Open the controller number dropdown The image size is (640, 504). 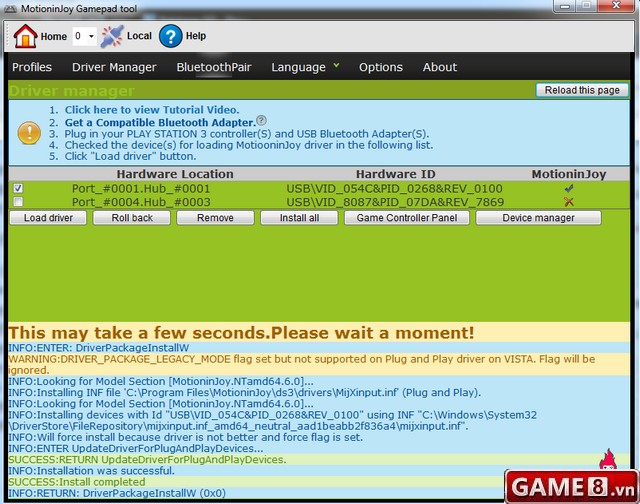point(84,36)
